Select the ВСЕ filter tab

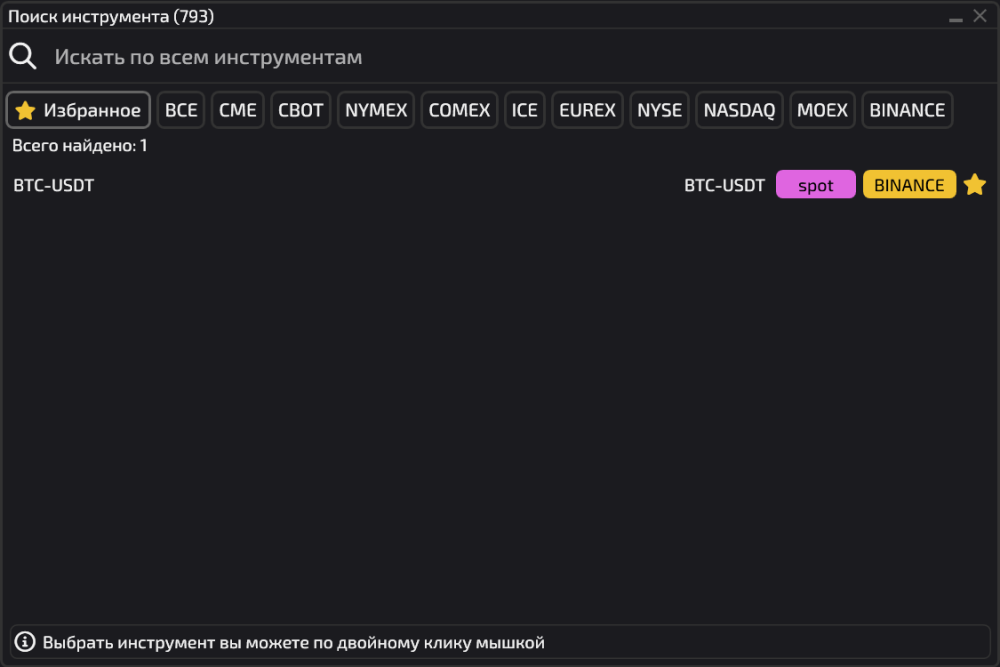181,110
